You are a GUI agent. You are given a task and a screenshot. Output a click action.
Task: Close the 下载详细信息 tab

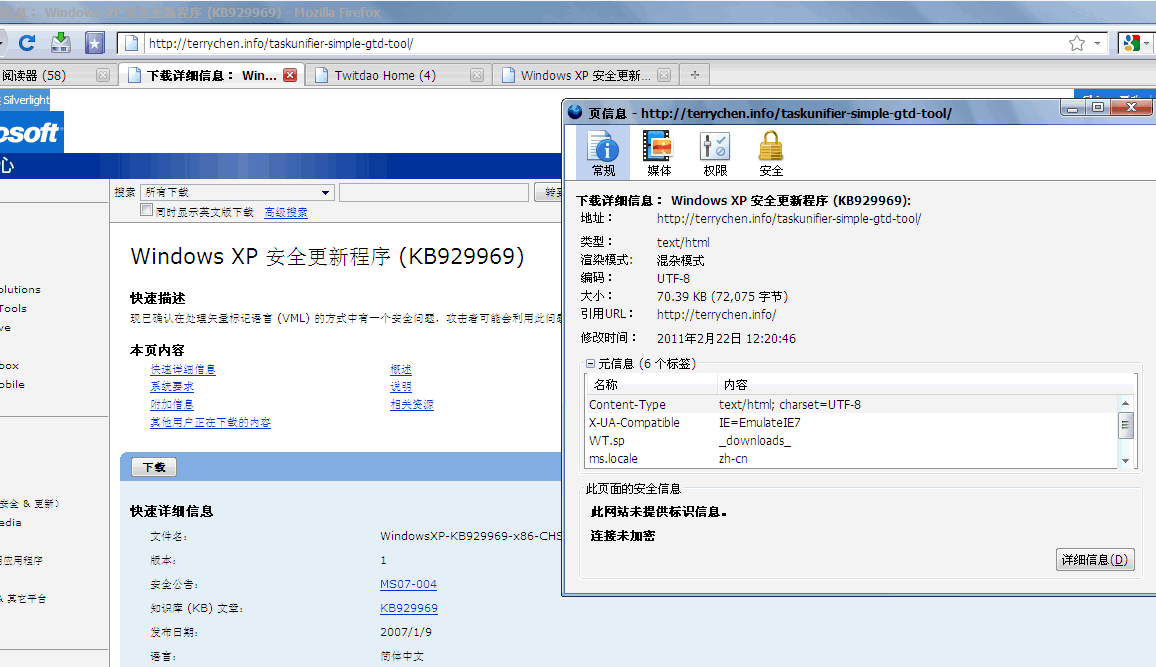[x=290, y=75]
